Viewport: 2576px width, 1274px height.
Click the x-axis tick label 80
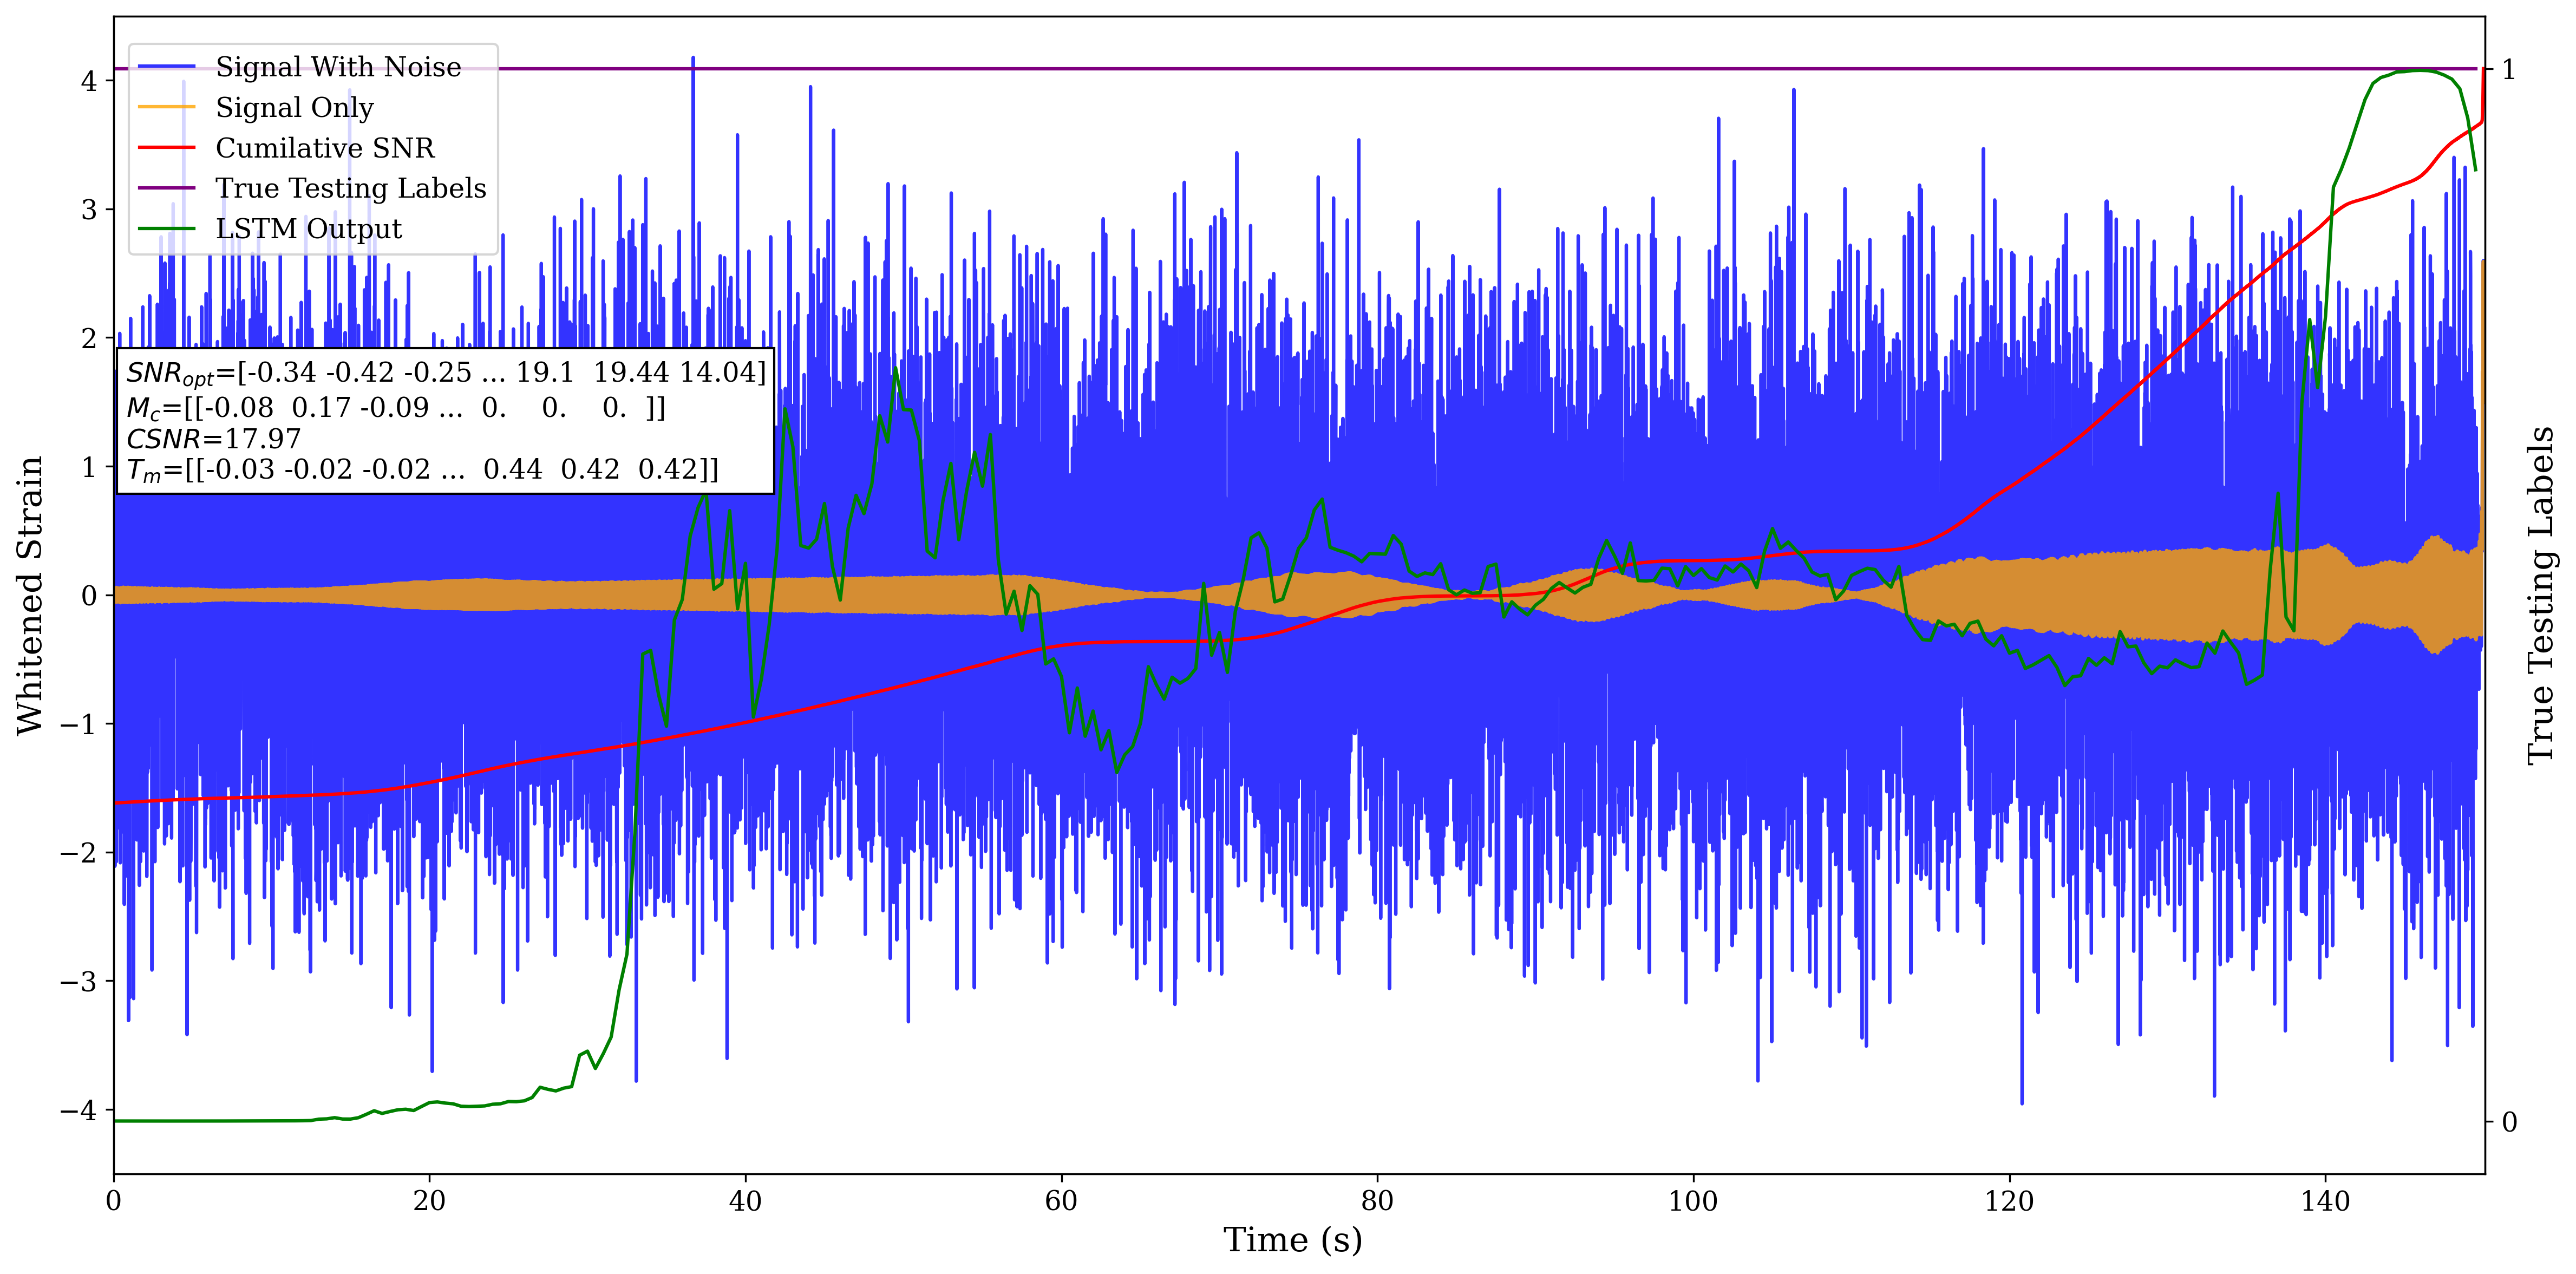pos(1377,1201)
